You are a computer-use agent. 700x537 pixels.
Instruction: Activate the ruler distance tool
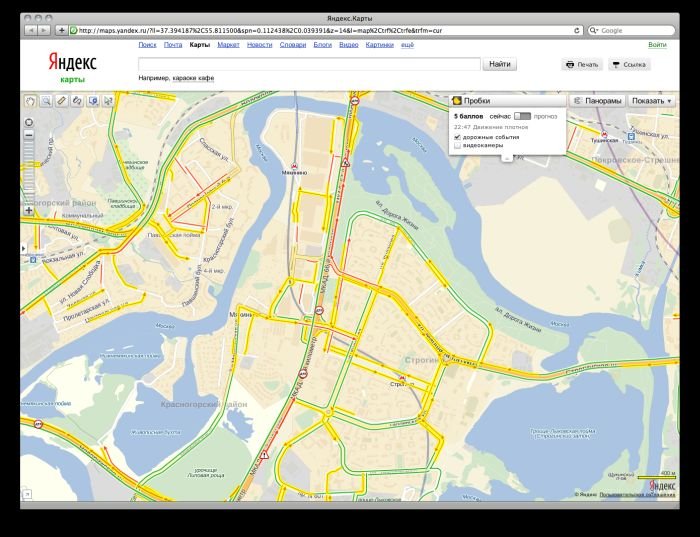pos(62,101)
